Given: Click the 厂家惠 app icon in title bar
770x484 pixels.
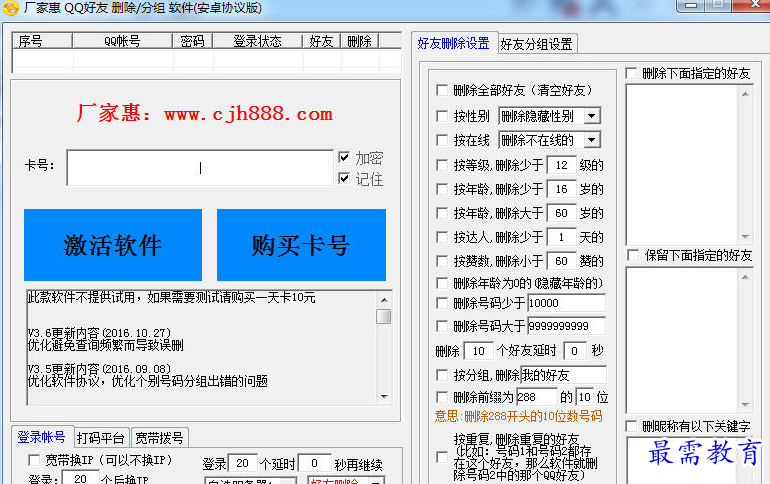Looking at the screenshot, I should [x=10, y=8].
